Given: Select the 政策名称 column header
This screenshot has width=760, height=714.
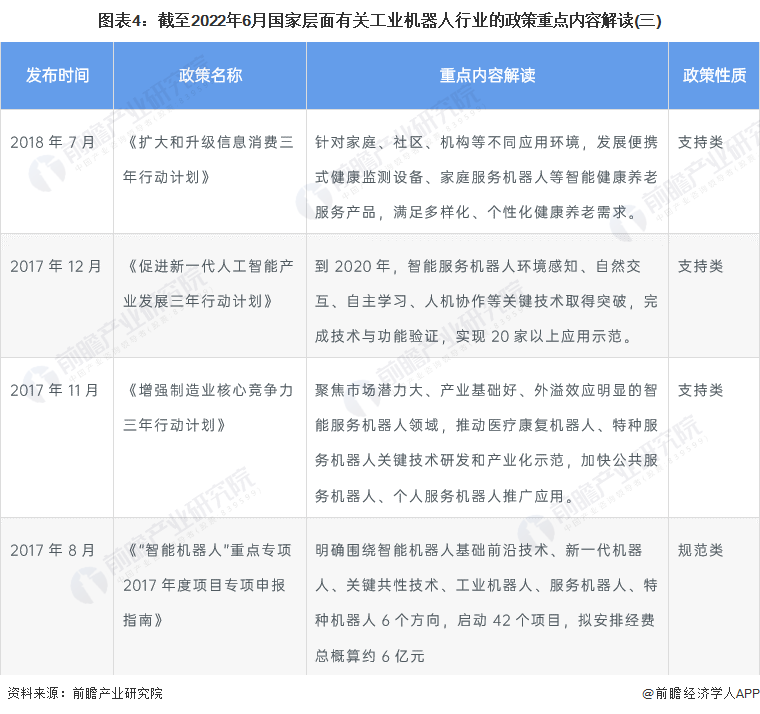Looking at the screenshot, I should coord(210,75).
